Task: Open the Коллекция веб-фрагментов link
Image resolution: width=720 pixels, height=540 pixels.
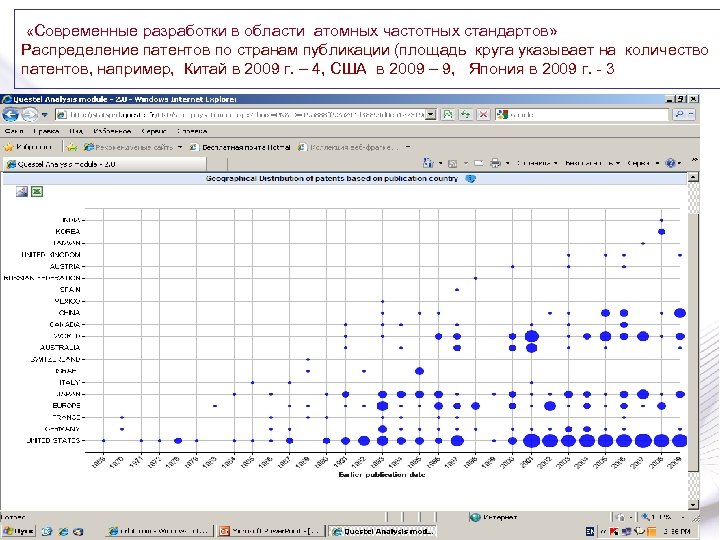Action: point(348,147)
